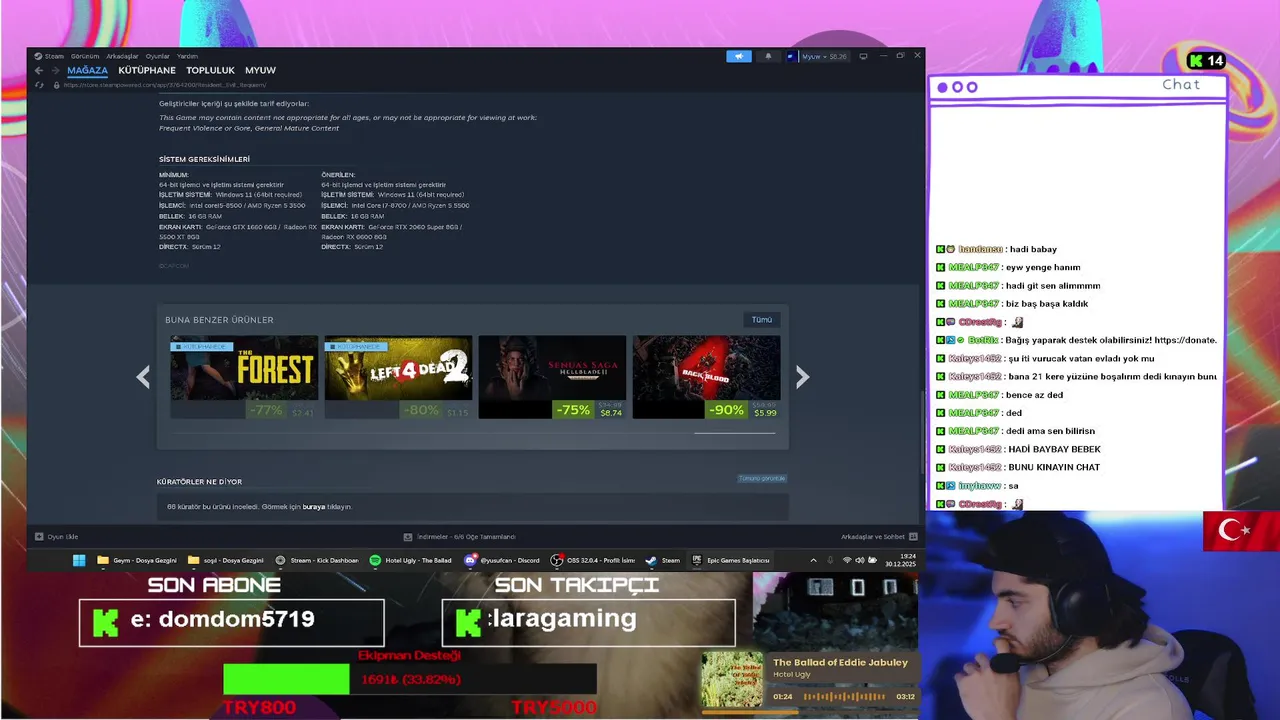Viewport: 1280px width, 720px height.
Task: Open the Steam menu in title bar
Action: [50, 56]
